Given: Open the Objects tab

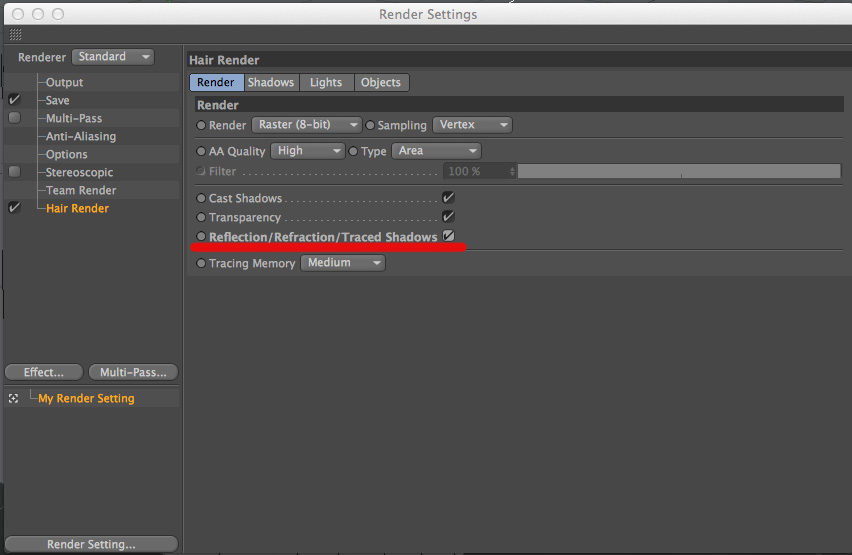Looking at the screenshot, I should [381, 82].
